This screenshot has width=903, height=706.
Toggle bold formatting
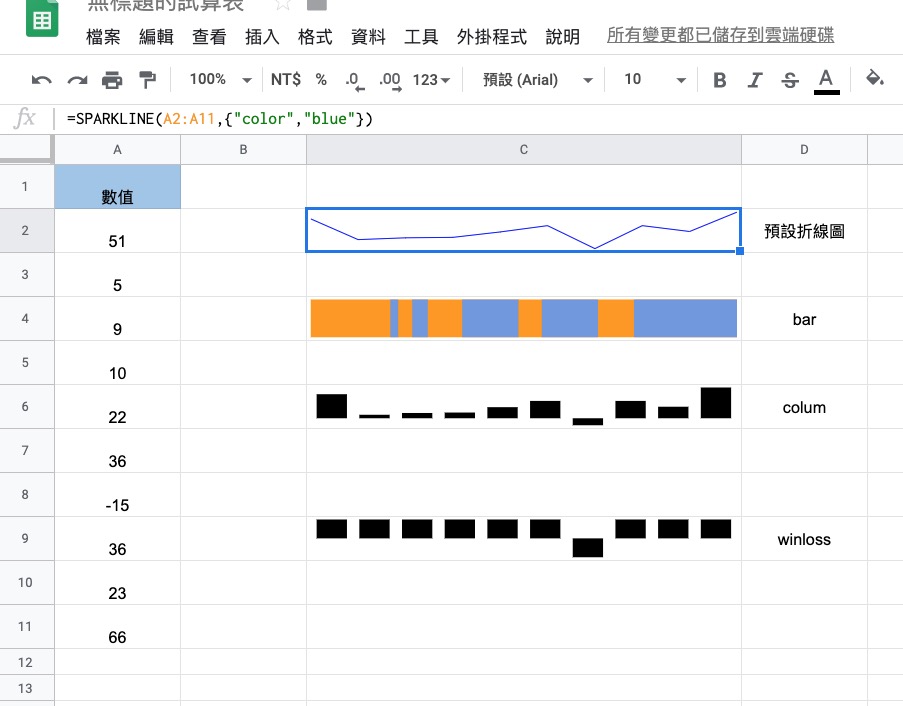719,79
